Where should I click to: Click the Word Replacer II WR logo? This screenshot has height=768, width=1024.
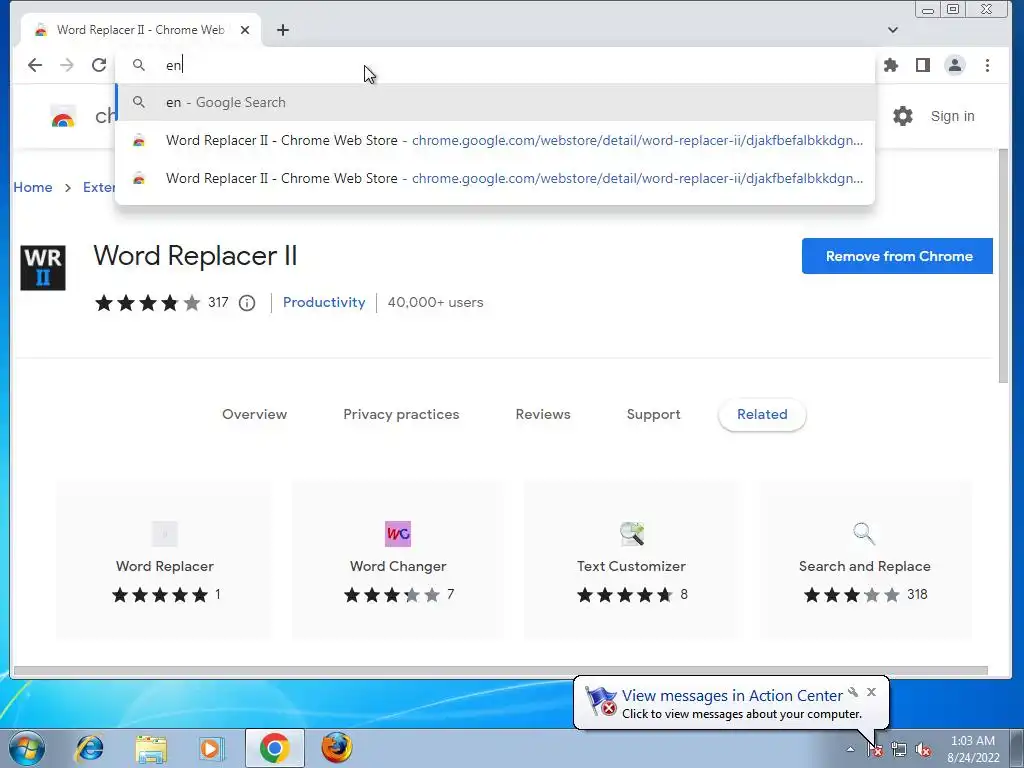coord(43,268)
